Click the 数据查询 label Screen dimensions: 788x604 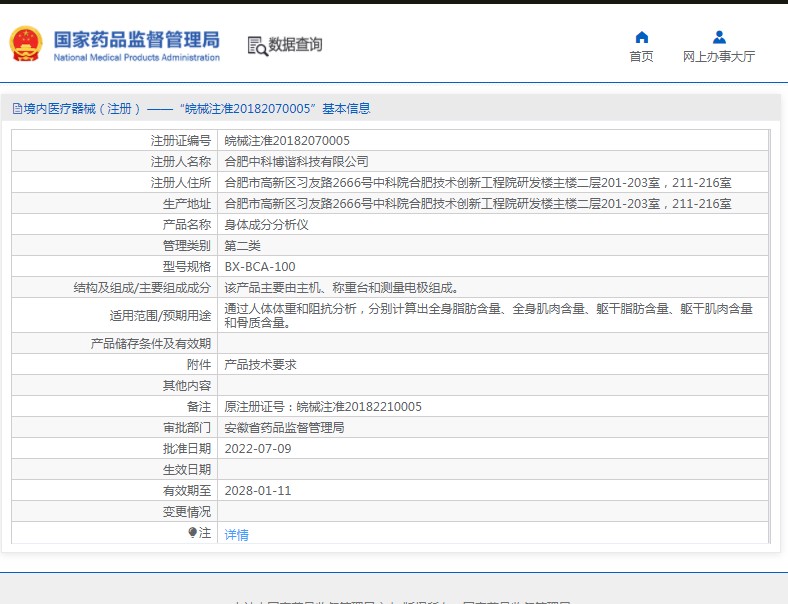tap(296, 44)
